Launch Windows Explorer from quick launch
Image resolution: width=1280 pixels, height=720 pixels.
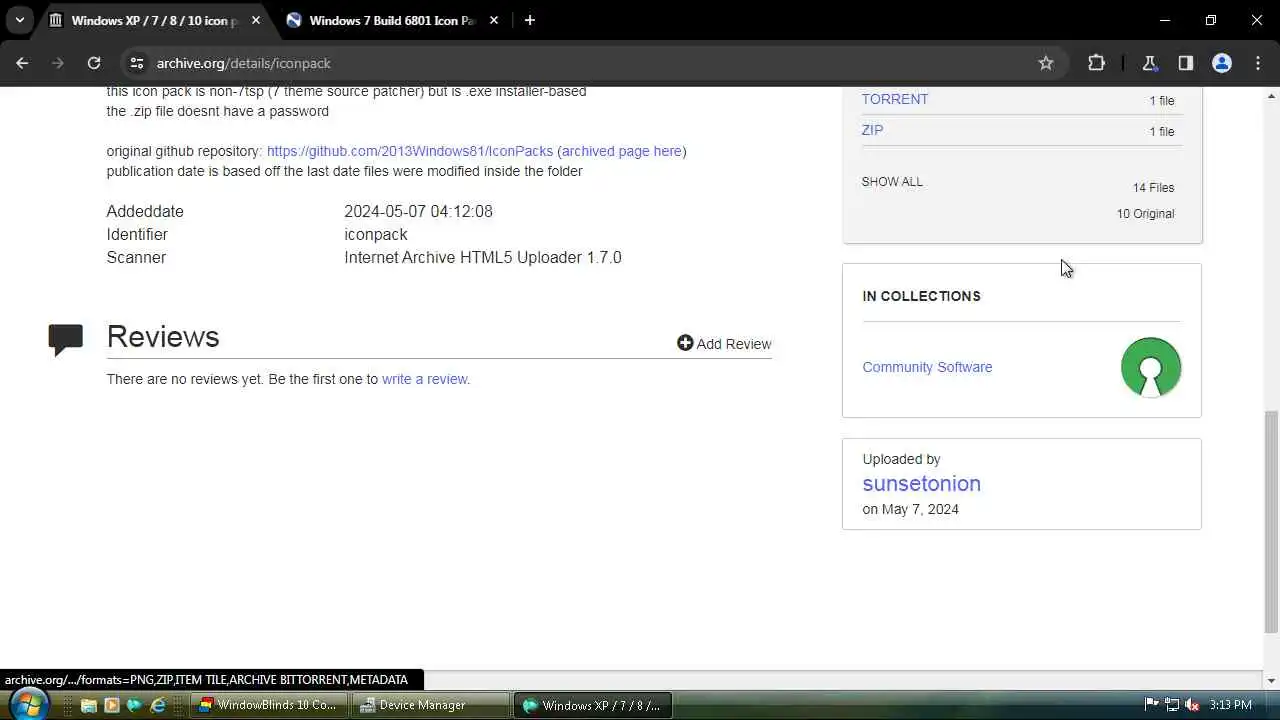click(x=89, y=705)
